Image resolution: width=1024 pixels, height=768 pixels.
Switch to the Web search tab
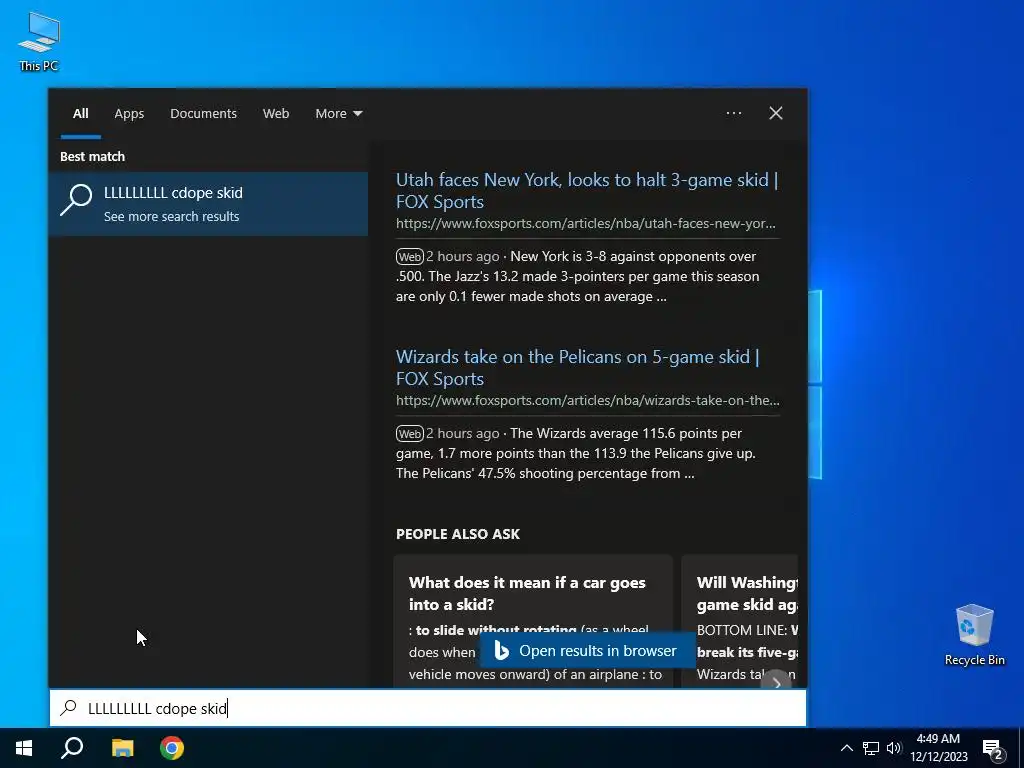276,114
